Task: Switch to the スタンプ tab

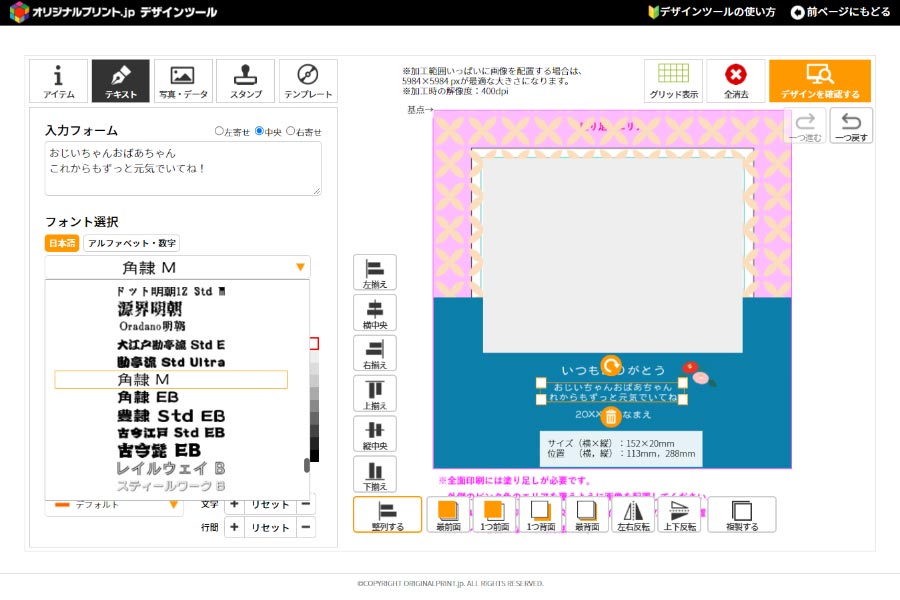Action: (x=246, y=80)
